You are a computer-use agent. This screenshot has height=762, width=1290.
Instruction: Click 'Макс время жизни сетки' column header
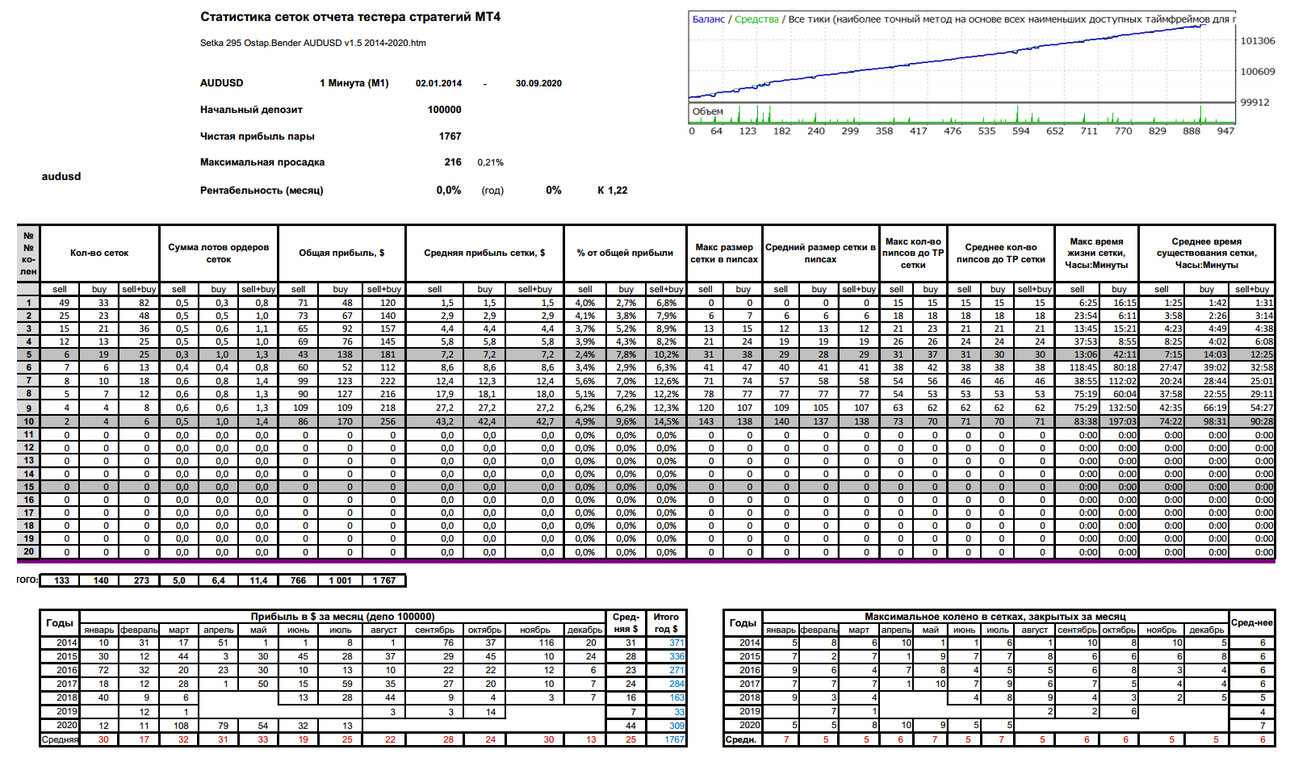pos(1095,253)
